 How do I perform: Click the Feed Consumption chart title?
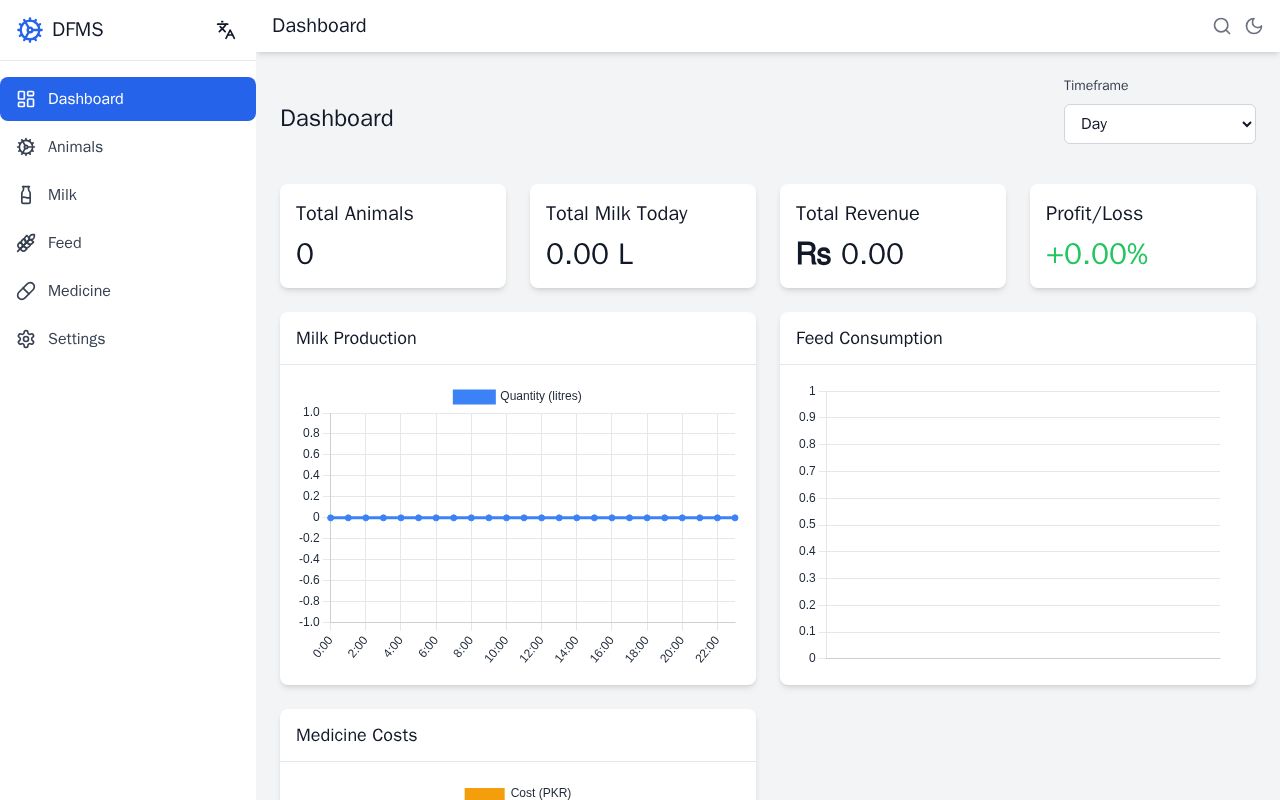(x=869, y=338)
